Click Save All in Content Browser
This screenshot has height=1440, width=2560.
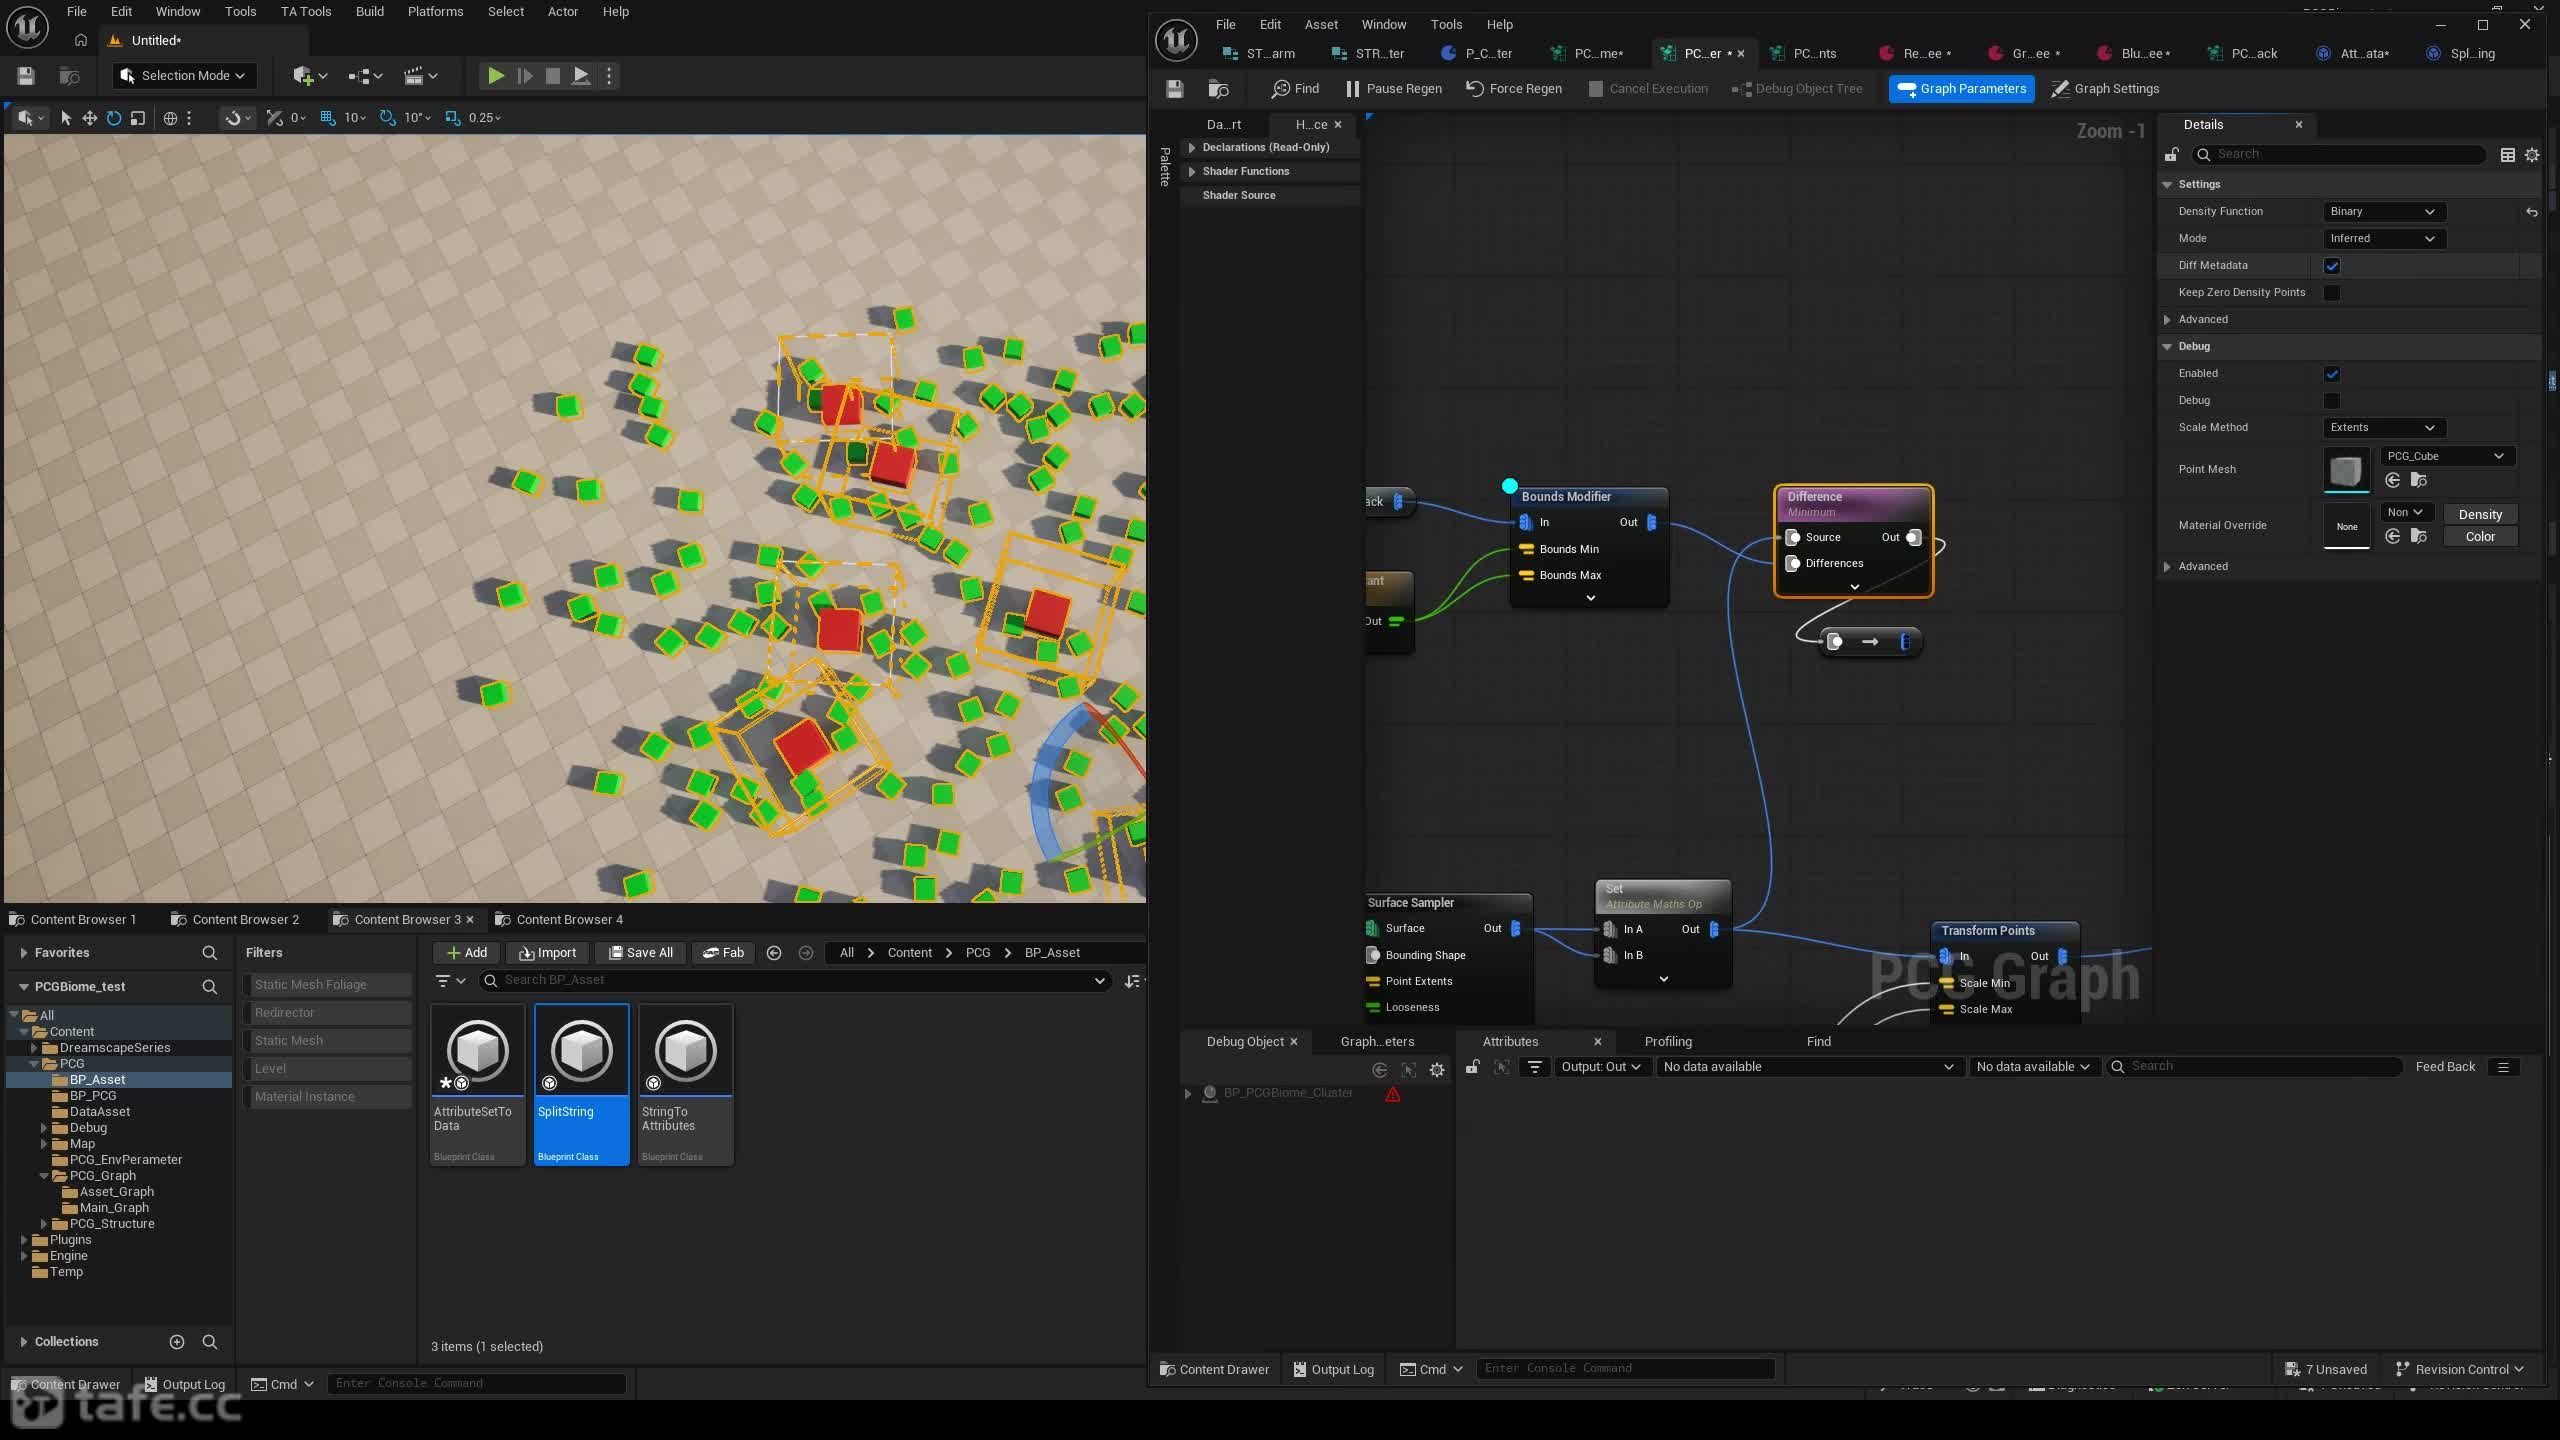pos(641,953)
